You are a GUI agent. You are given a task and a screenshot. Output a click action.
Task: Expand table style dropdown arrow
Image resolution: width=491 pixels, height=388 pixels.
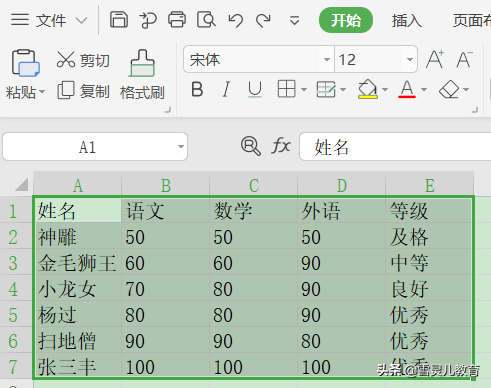343,89
